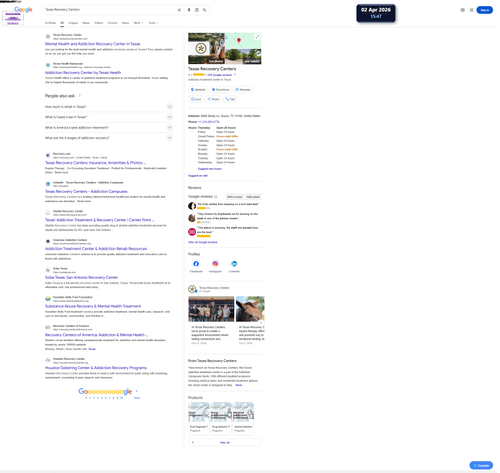The width and height of the screenshot is (500, 473).
Task: Start voice search with the microphone icon
Action: [189, 10]
